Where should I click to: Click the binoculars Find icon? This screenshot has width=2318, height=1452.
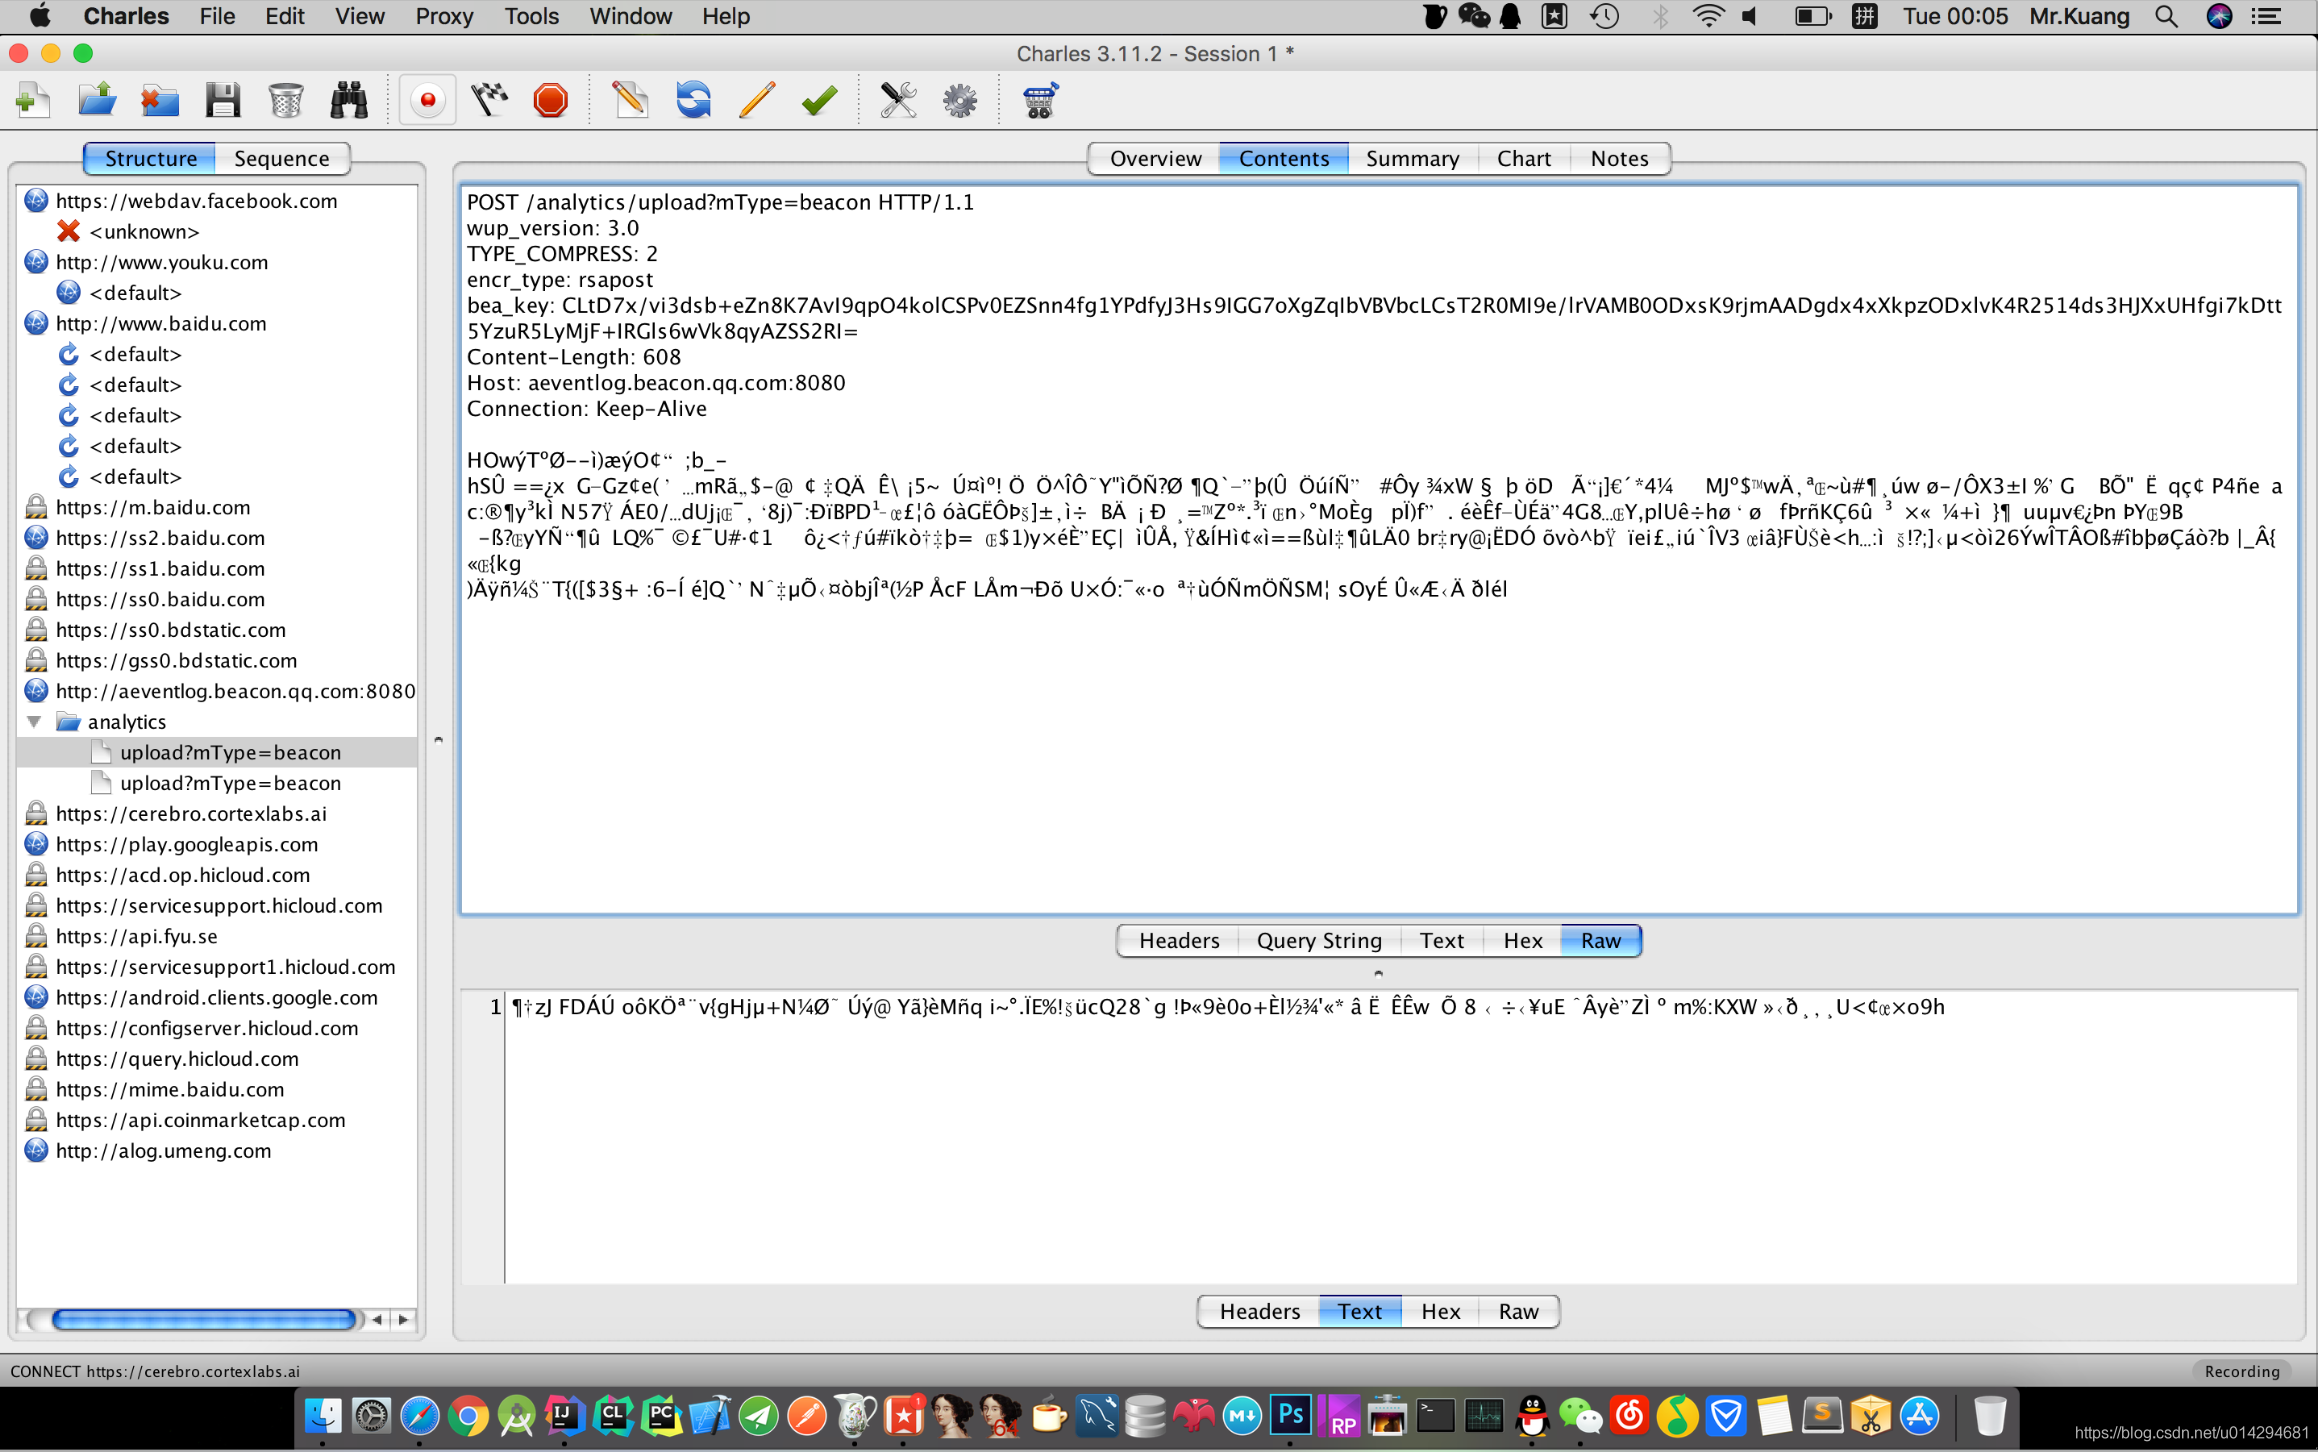349,100
